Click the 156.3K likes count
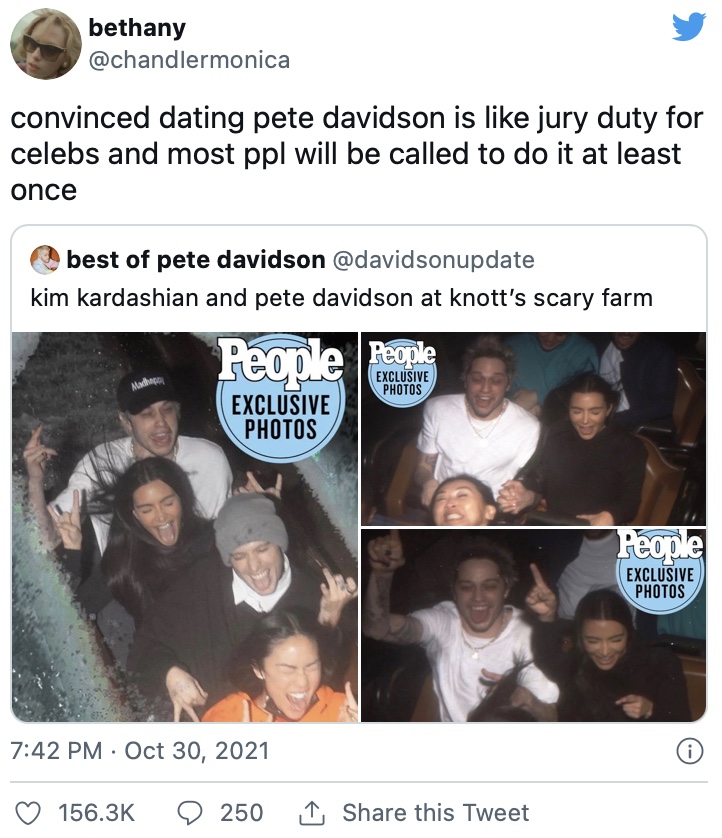 point(97,813)
